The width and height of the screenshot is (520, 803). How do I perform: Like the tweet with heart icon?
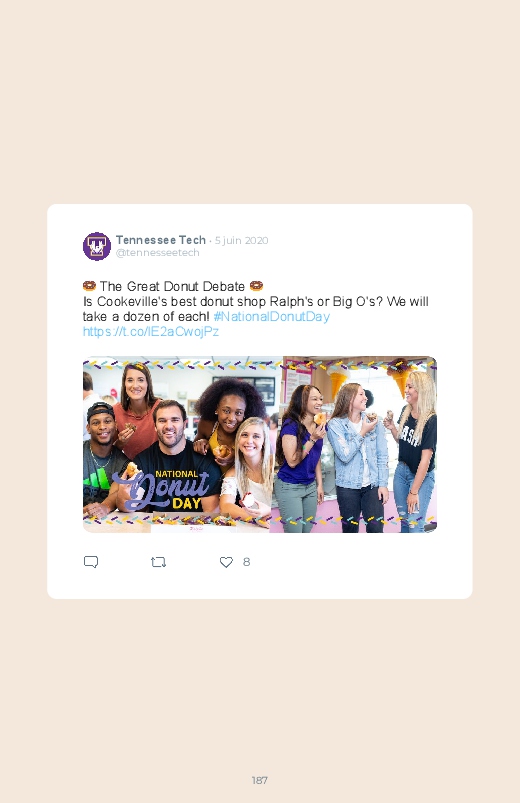[x=226, y=562]
